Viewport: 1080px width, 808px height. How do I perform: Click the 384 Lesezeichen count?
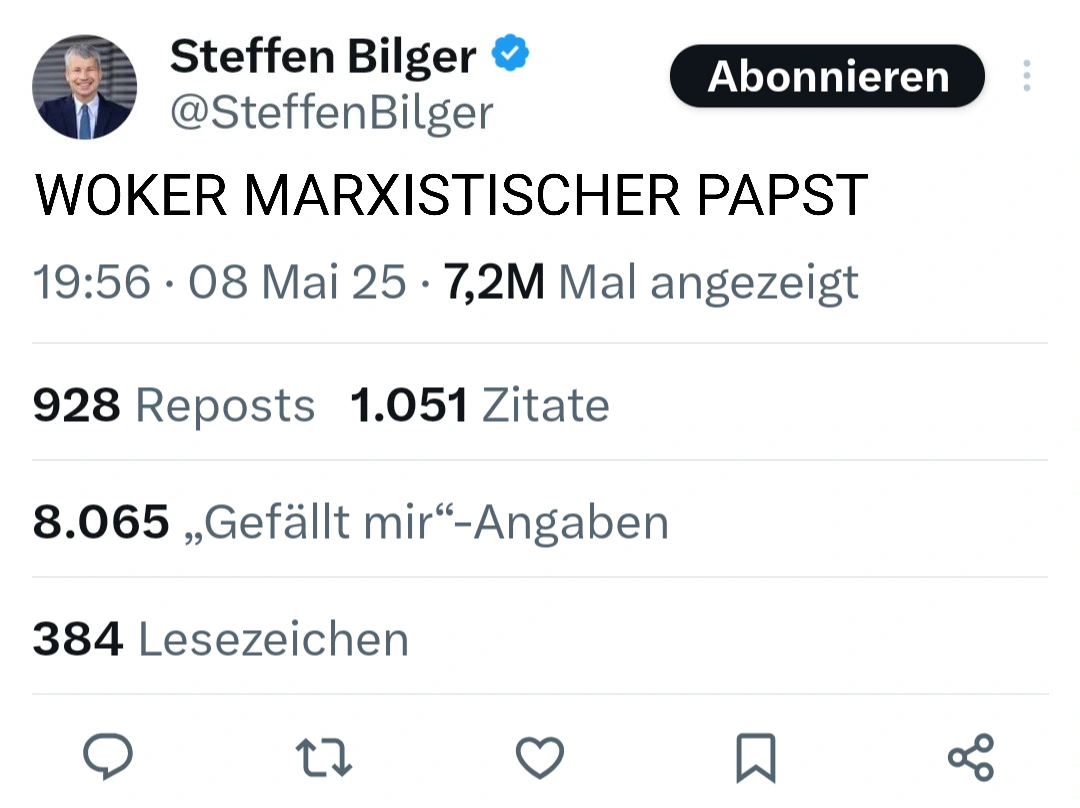tap(221, 639)
